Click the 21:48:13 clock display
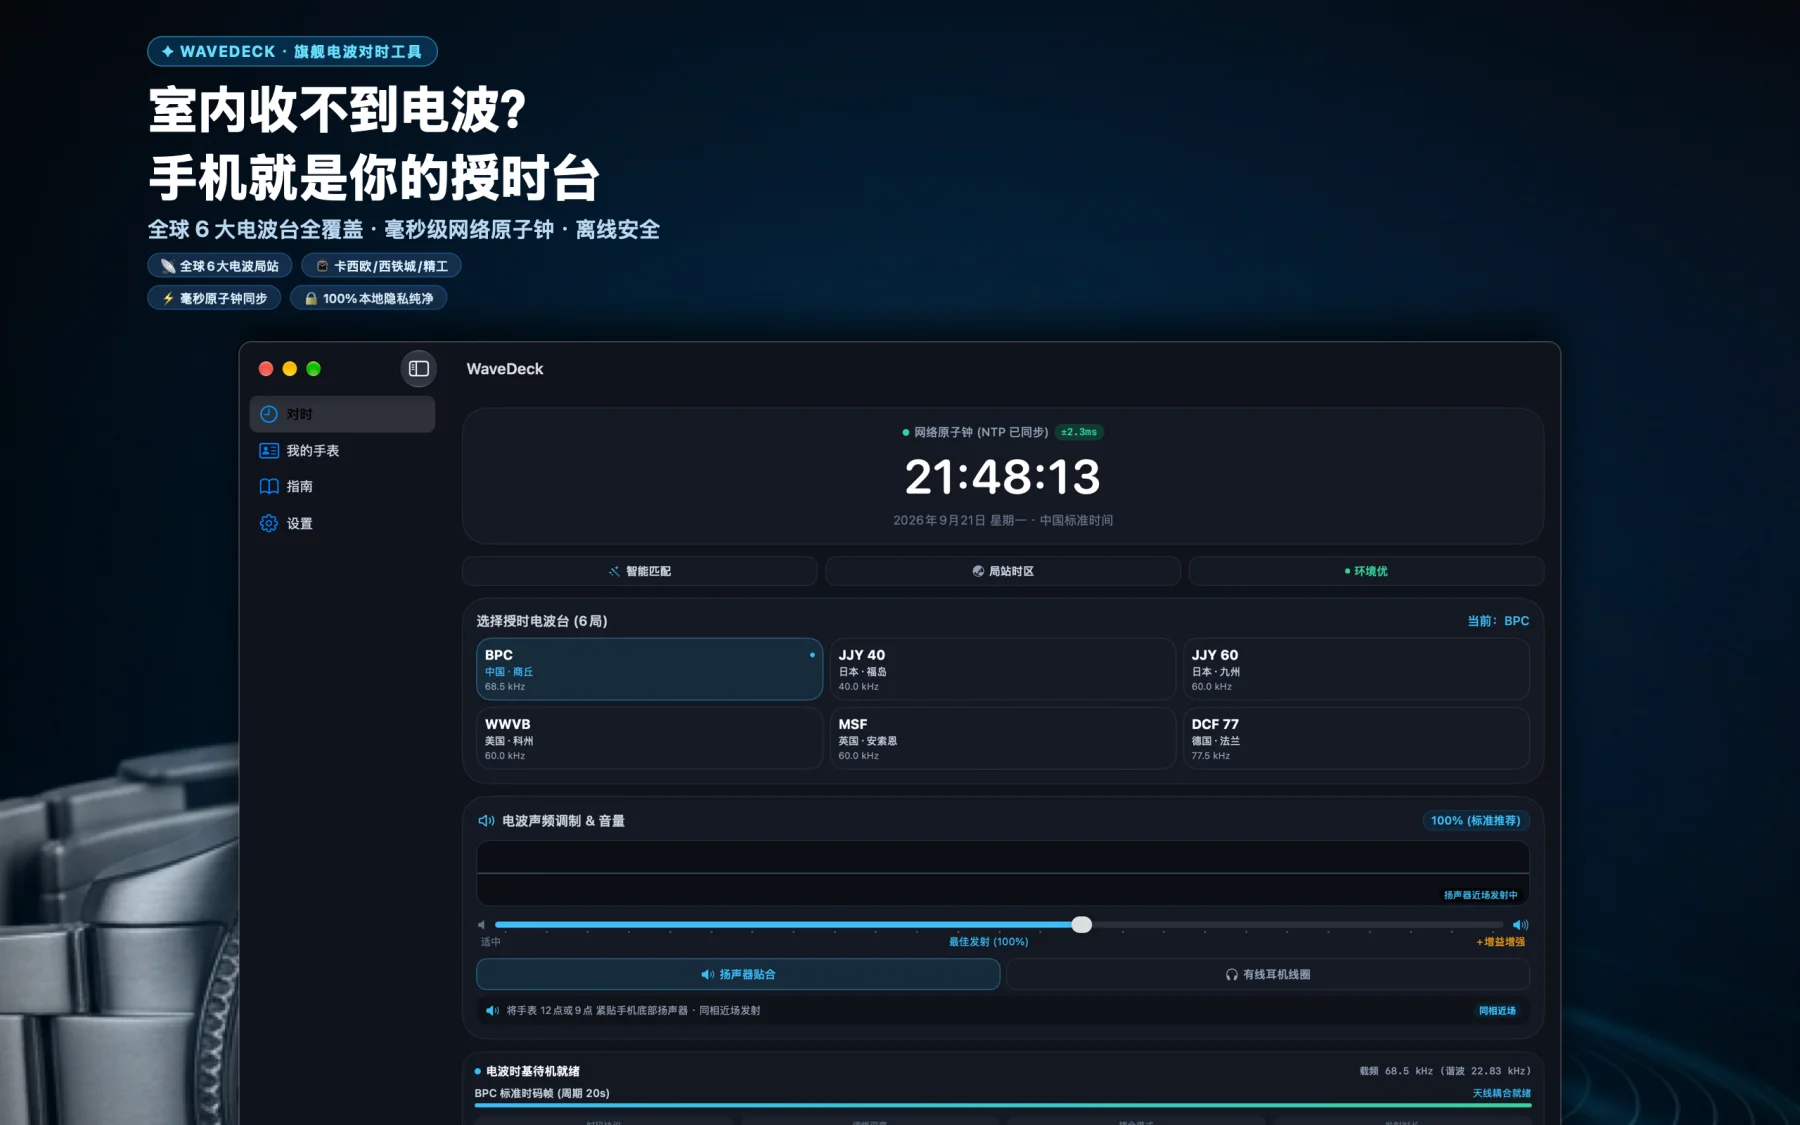Screen dimensions: 1800x1125 [x=1003, y=477]
